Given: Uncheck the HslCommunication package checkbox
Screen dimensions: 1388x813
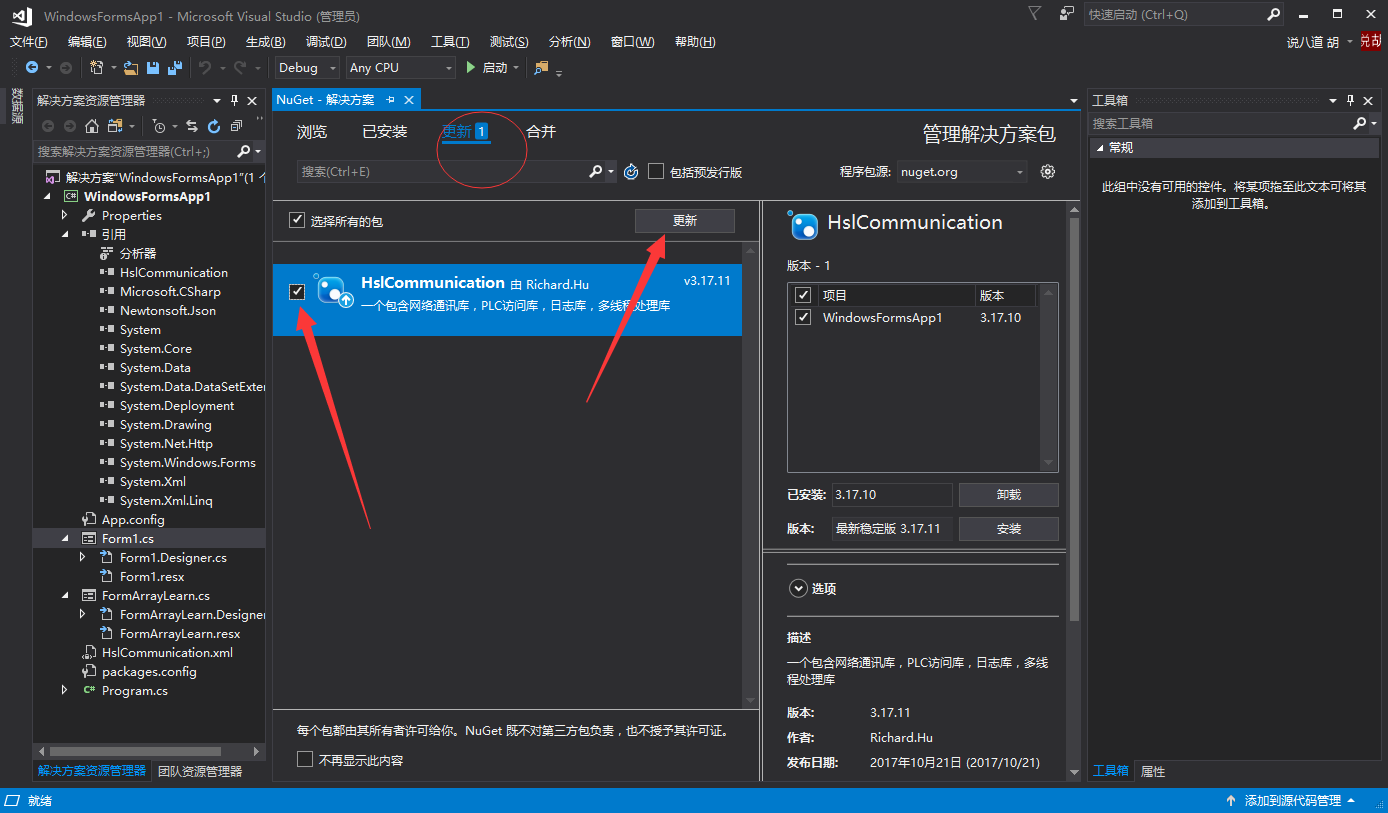Looking at the screenshot, I should [297, 291].
